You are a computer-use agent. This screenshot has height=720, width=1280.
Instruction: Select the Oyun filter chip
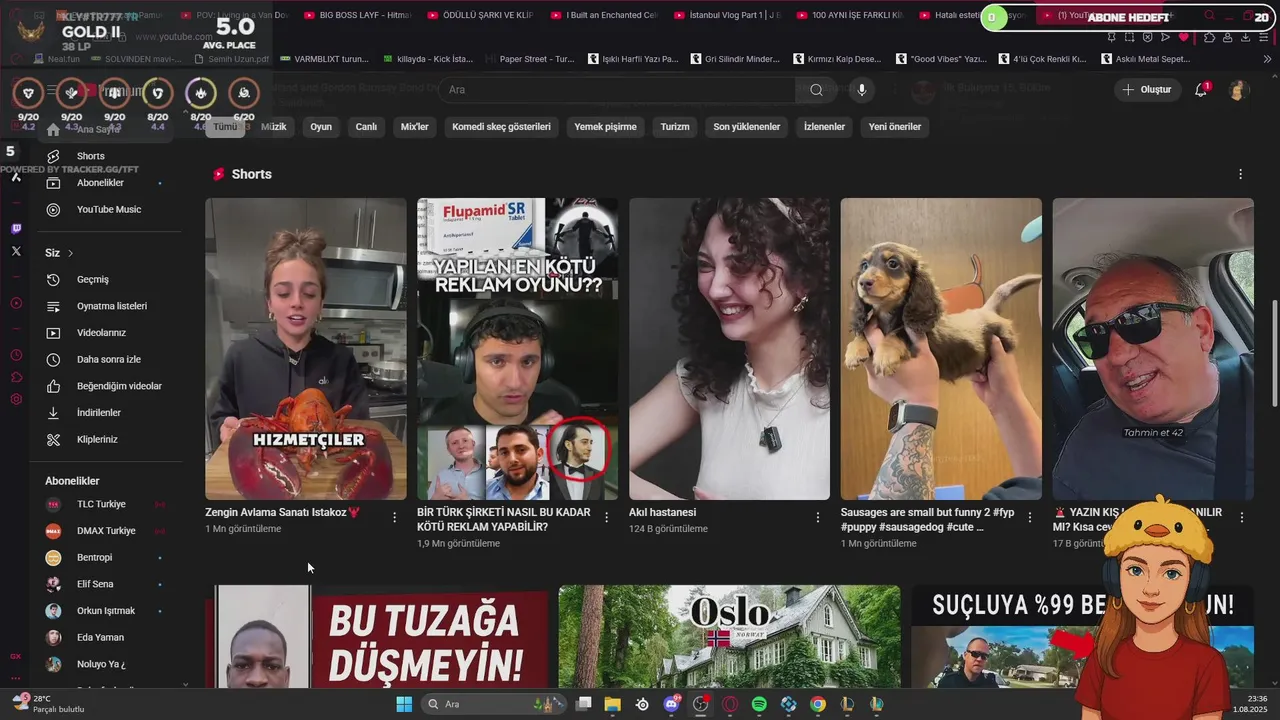tap(321, 127)
